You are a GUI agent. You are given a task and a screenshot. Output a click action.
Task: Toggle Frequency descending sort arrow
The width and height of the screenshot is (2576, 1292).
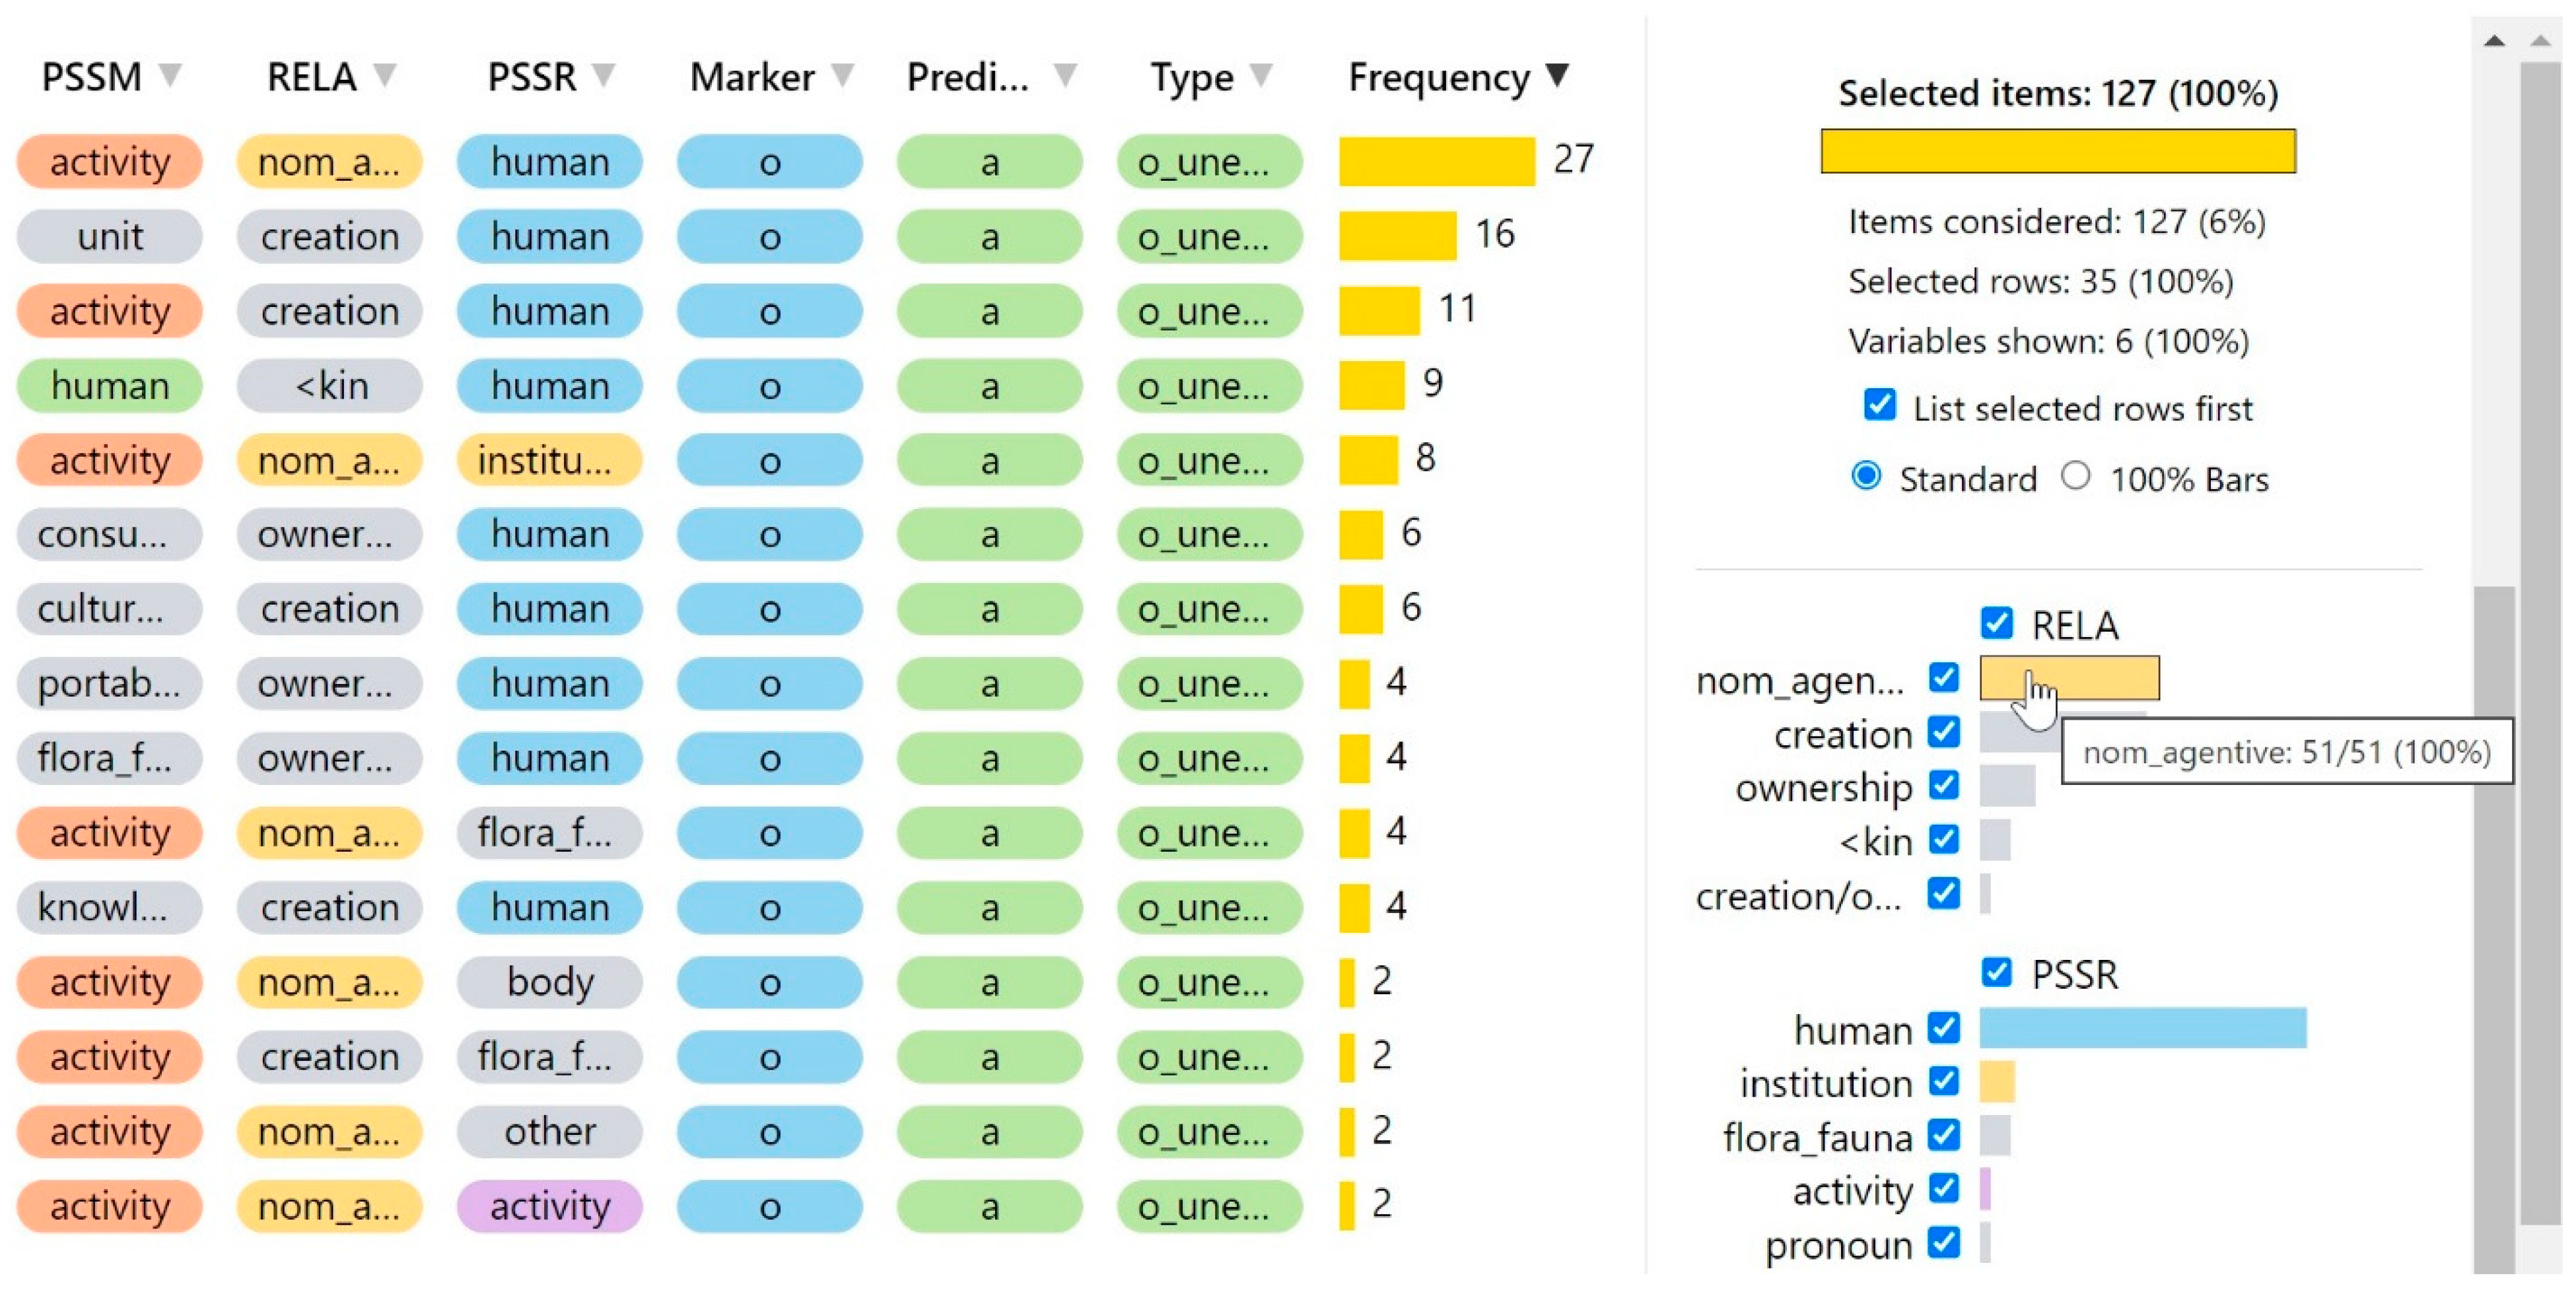[x=1557, y=75]
